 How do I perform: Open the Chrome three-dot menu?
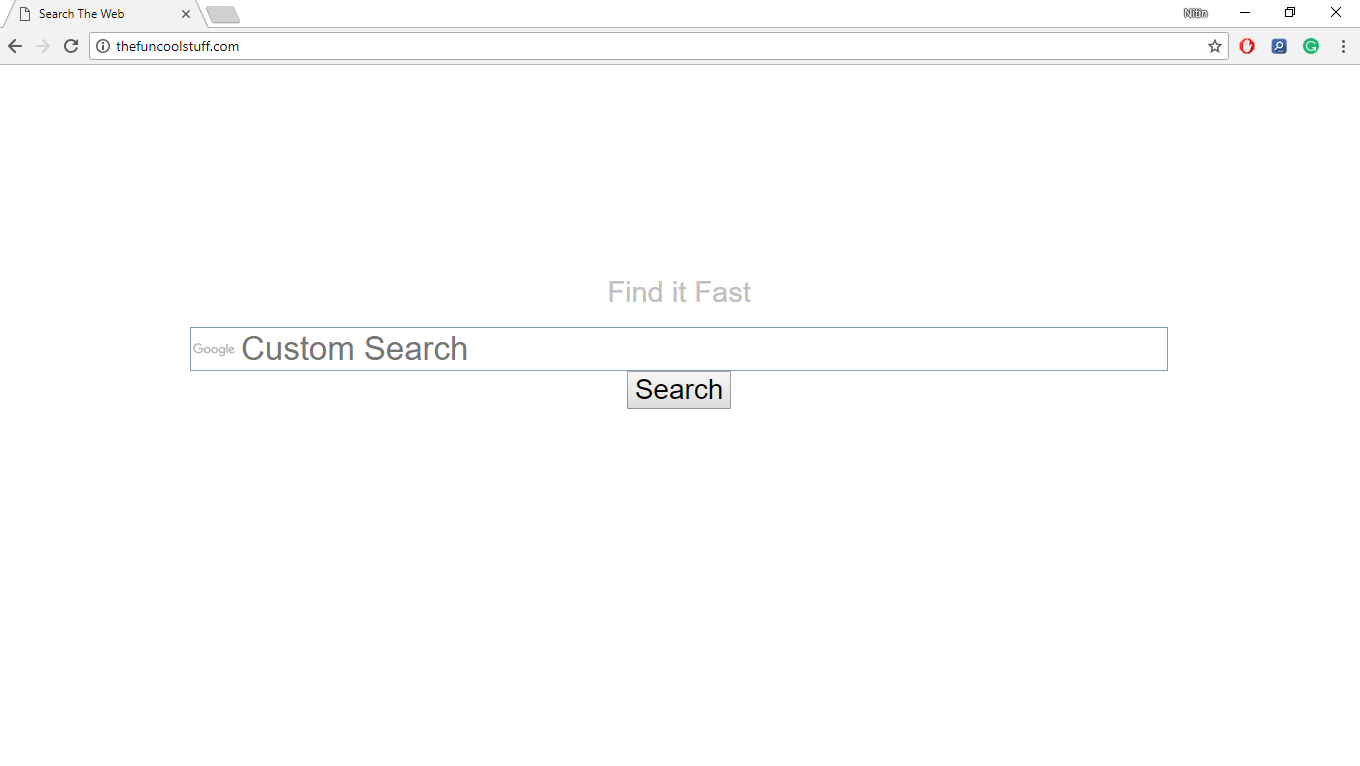click(1343, 46)
